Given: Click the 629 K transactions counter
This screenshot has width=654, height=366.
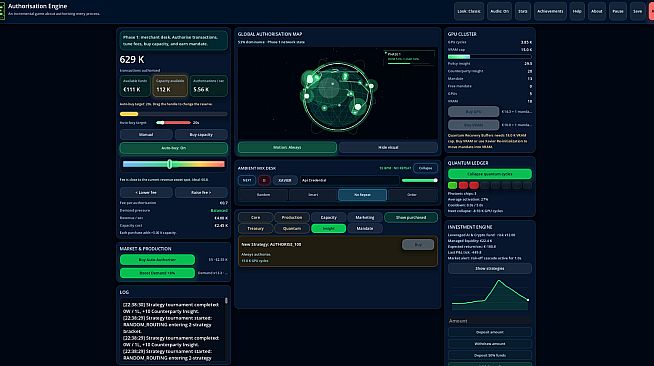Looking at the screenshot, I should 132,60.
